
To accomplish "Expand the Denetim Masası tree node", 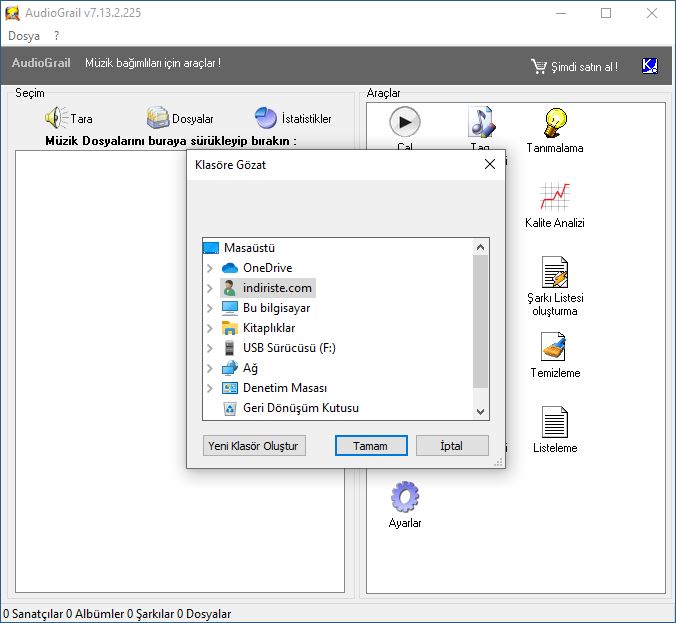I will [x=210, y=388].
